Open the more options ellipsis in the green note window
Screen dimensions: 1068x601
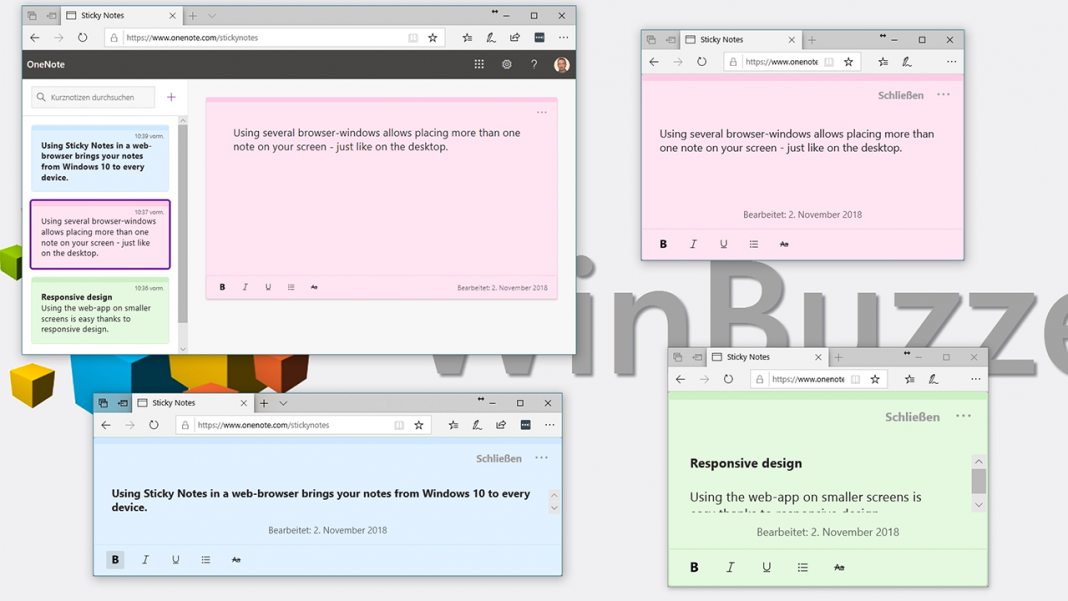(963, 416)
